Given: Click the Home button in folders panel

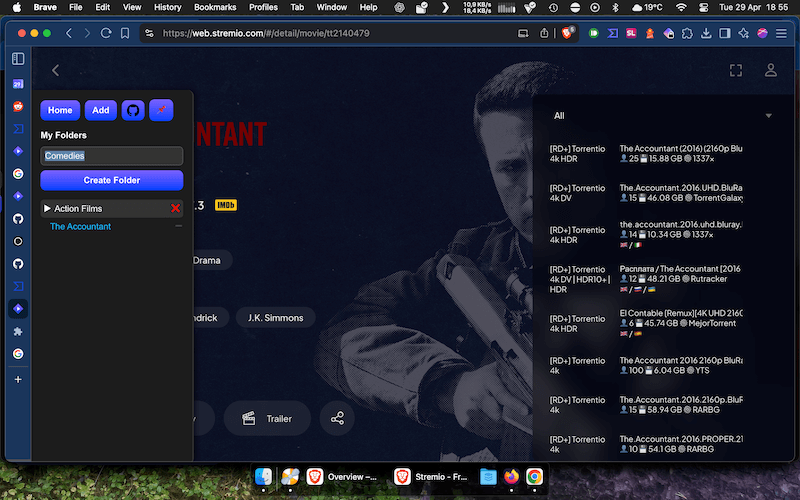Looking at the screenshot, I should [60, 110].
